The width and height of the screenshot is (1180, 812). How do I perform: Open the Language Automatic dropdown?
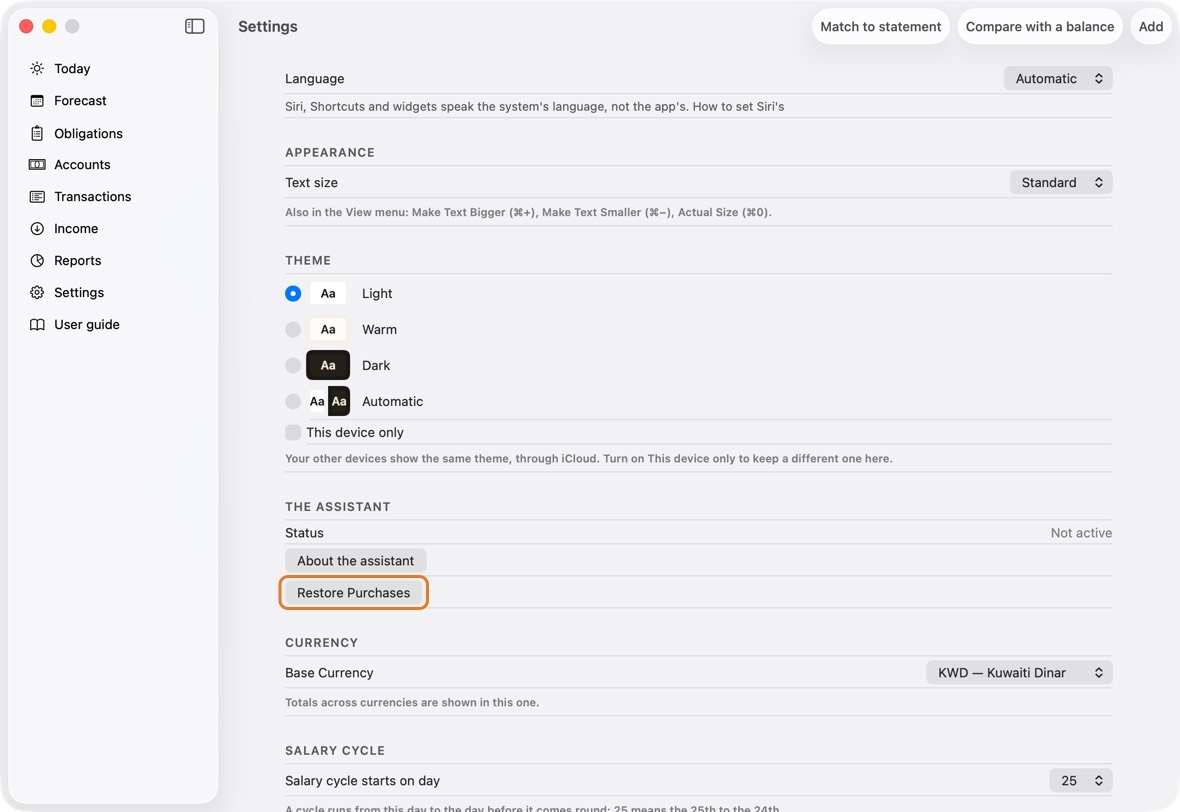click(1057, 78)
